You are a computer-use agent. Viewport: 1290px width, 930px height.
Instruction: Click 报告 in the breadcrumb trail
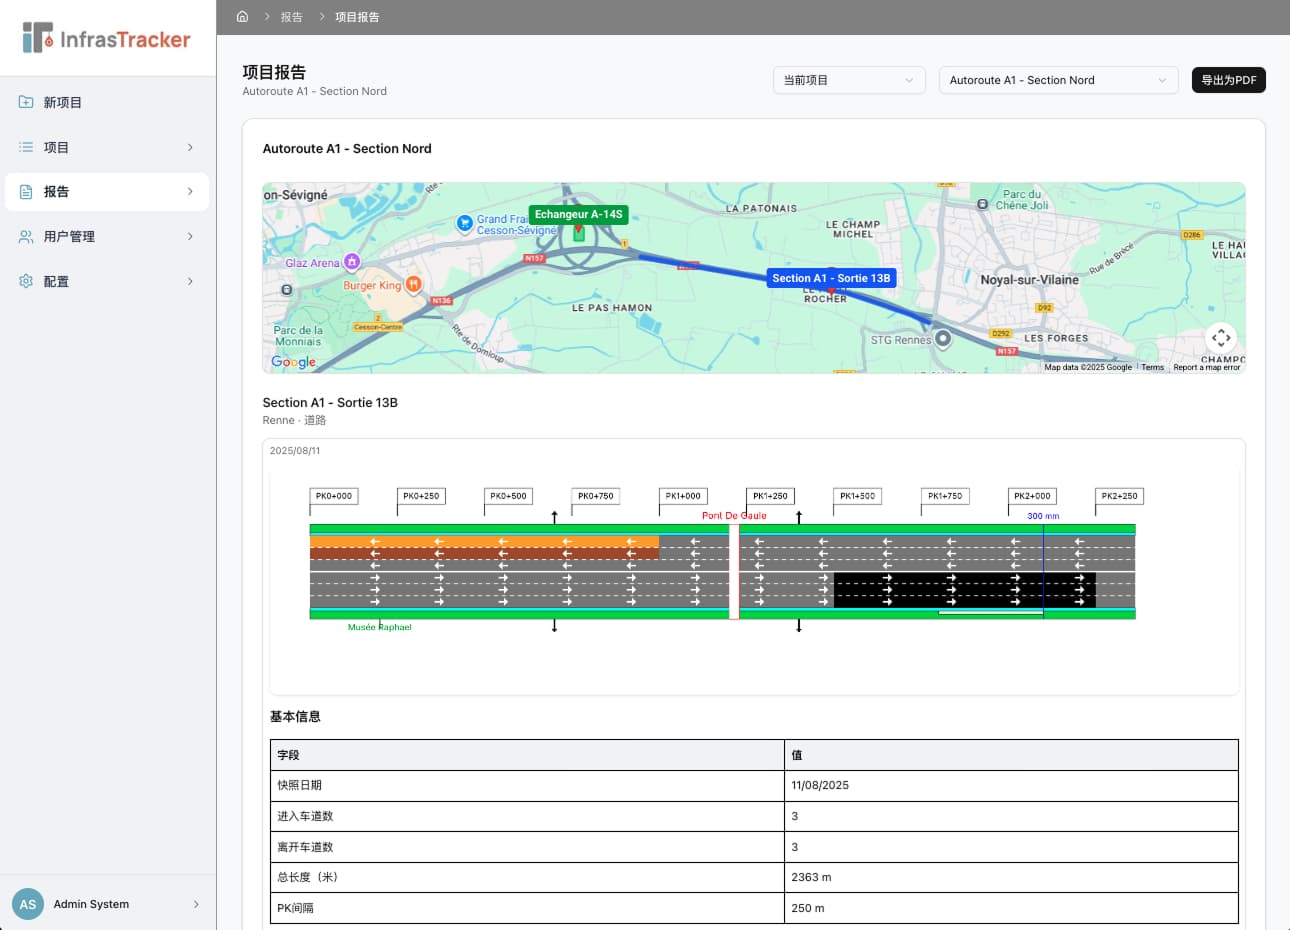[291, 16]
